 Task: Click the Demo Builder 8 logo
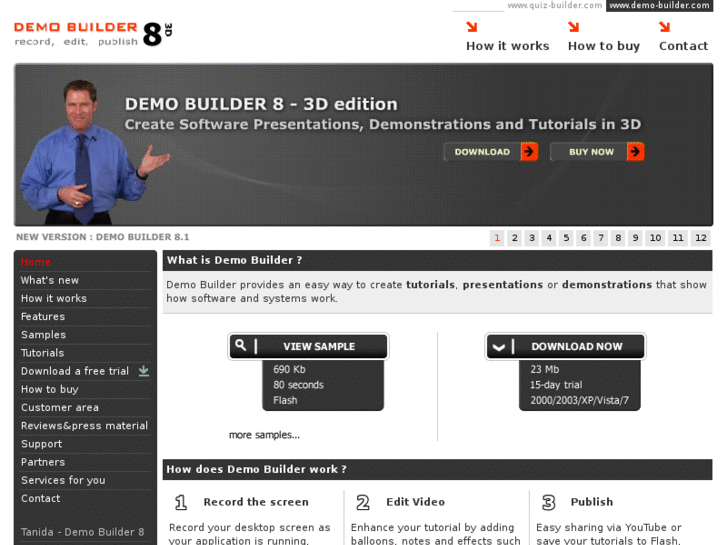pyautogui.click(x=93, y=34)
